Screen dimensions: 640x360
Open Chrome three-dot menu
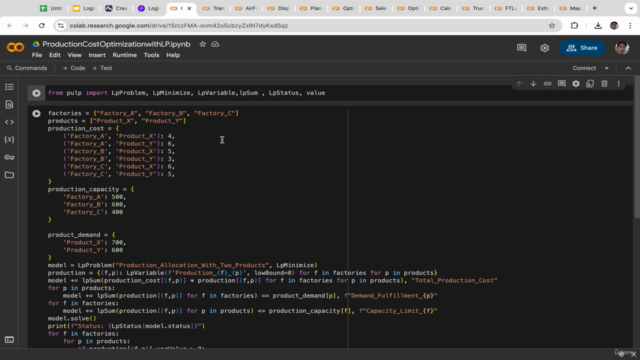[x=630, y=25]
